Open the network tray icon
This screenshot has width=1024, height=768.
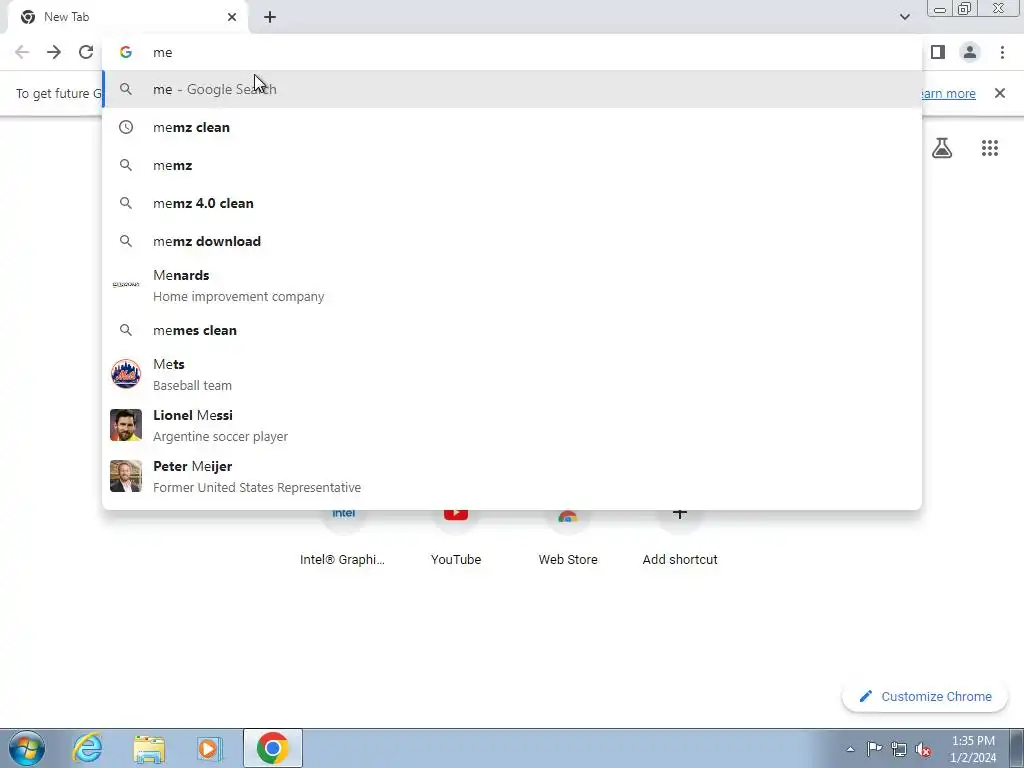[x=899, y=749]
